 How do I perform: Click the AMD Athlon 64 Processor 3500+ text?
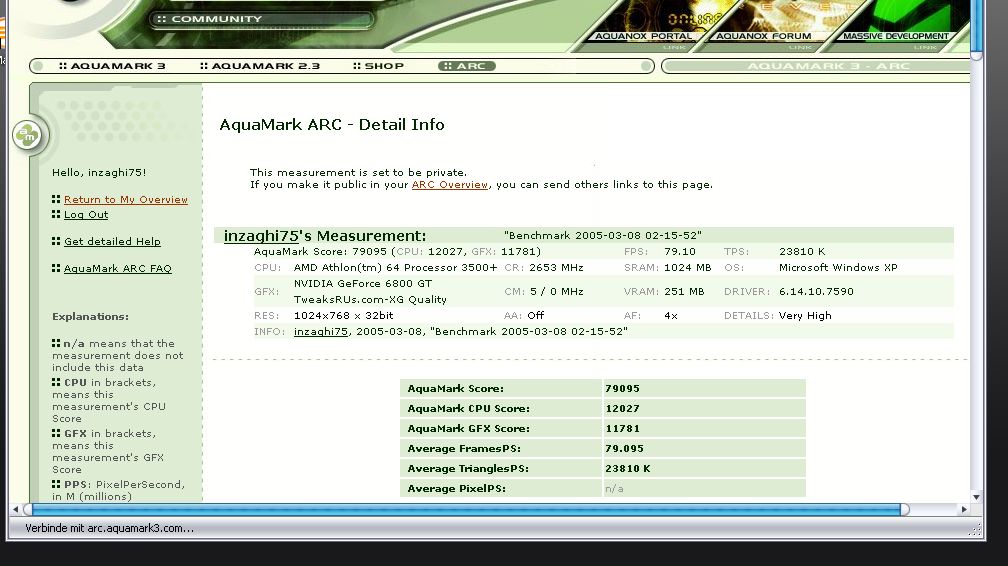[x=395, y=268]
